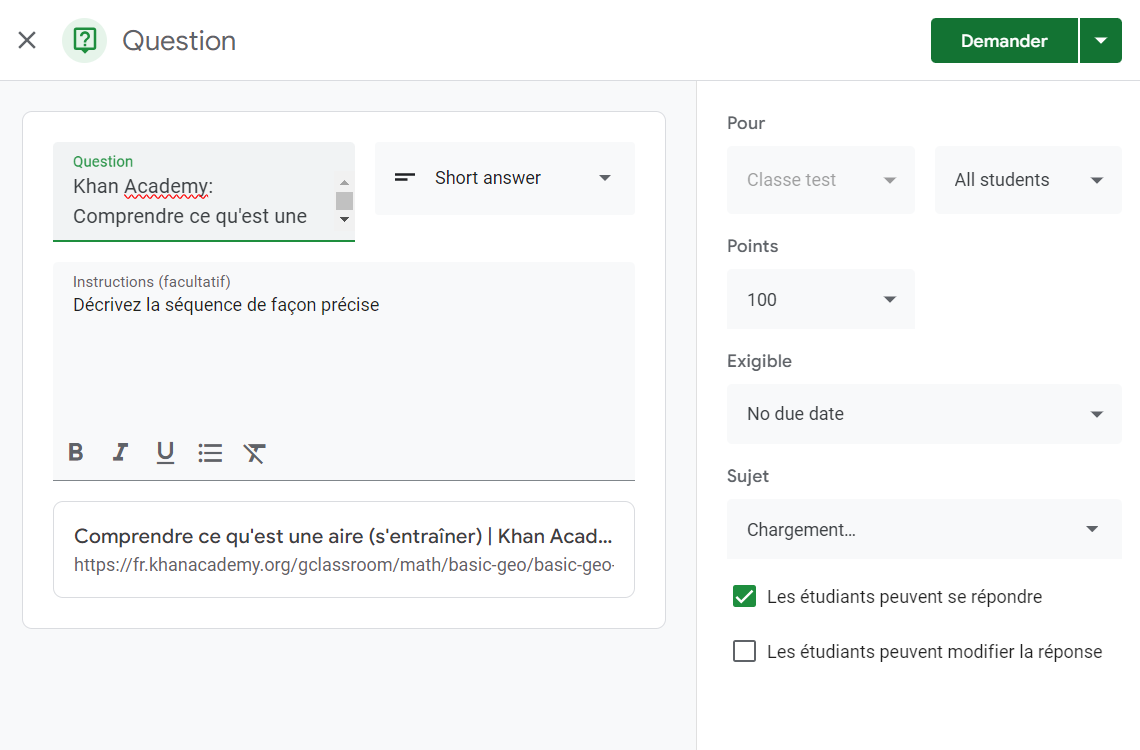Viewport: 1140px width, 750px height.
Task: Underline the instructions text
Action: pos(166,452)
